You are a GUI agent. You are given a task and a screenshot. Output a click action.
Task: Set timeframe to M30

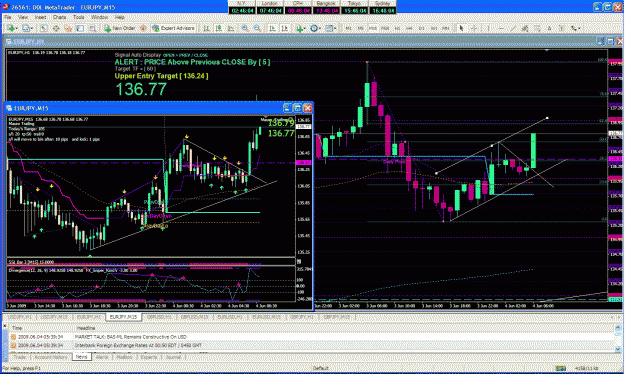pos(385,28)
